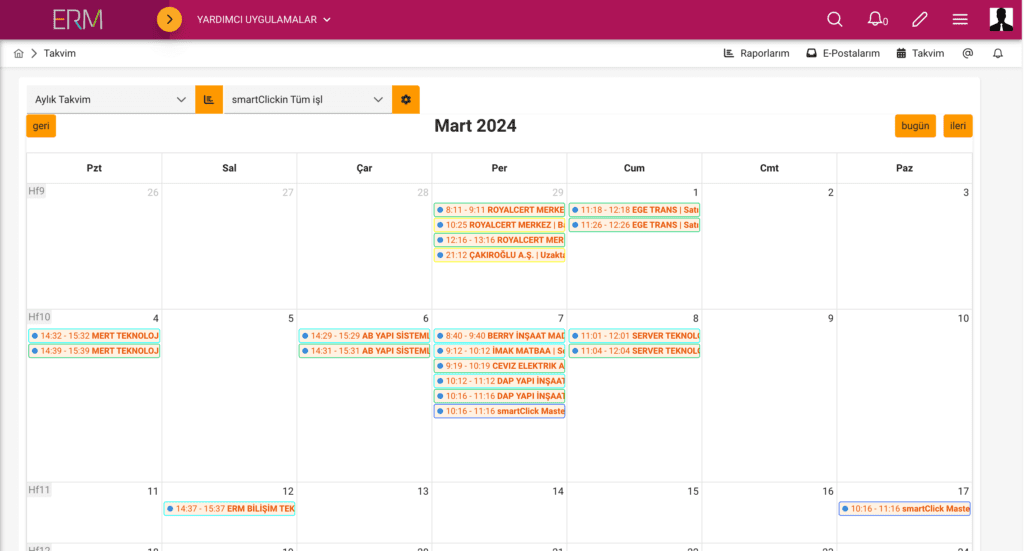Open smartClick Master event on 7th
This screenshot has height=551, width=1024.
500,411
